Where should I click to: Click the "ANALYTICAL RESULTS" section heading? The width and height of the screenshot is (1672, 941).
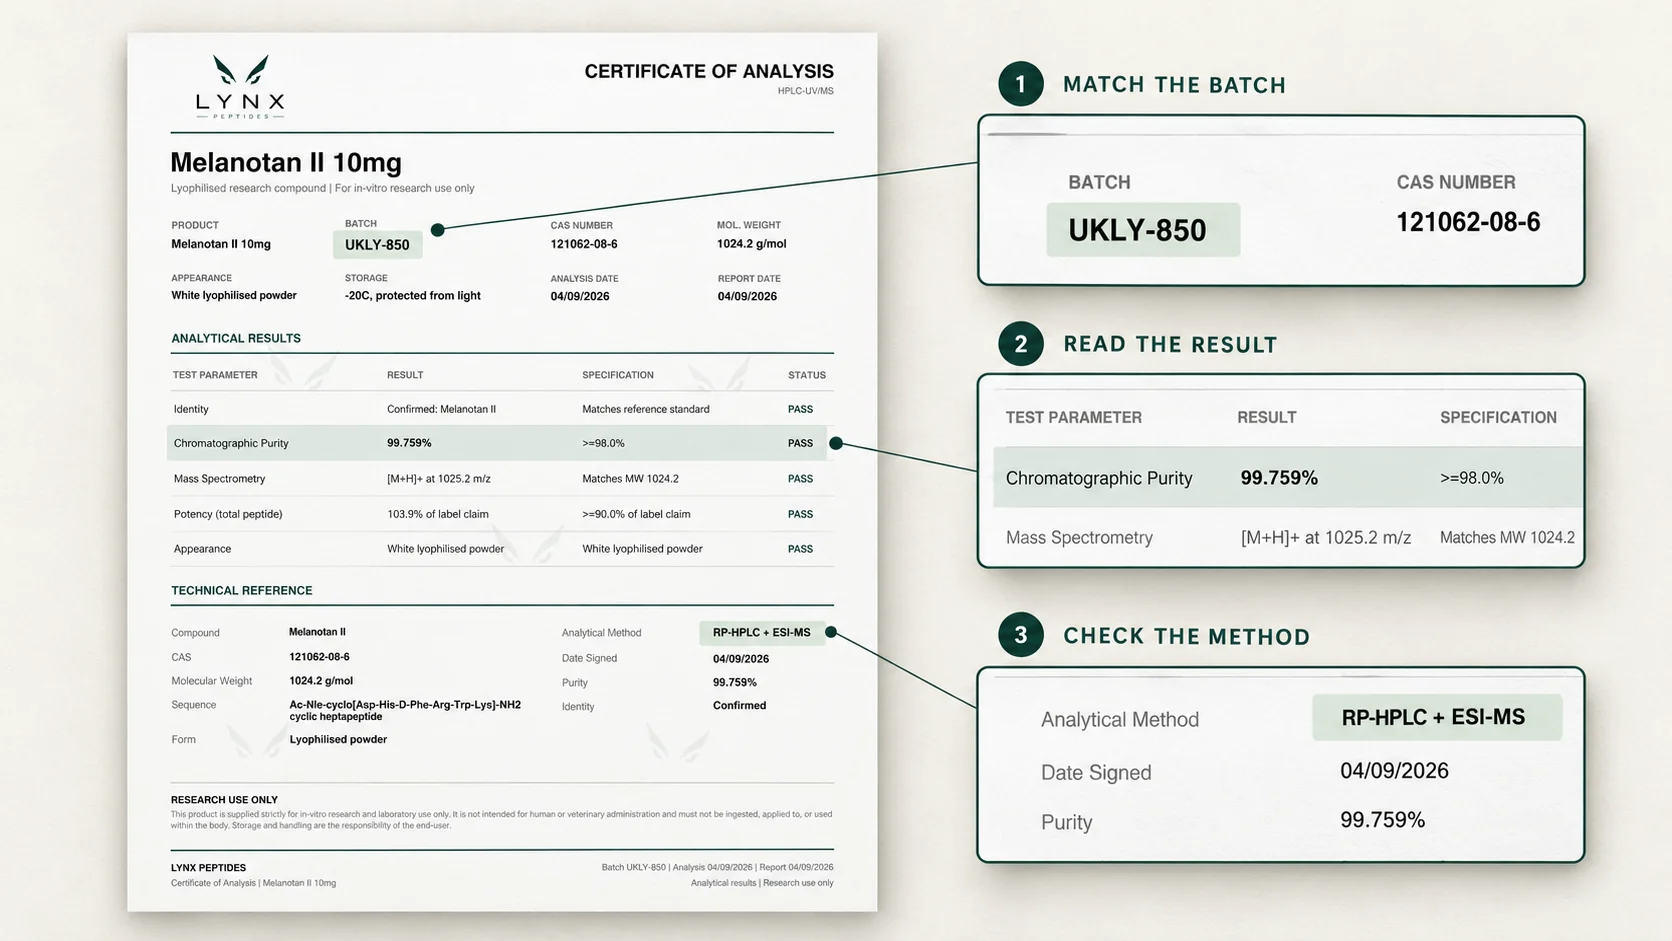[x=236, y=339]
